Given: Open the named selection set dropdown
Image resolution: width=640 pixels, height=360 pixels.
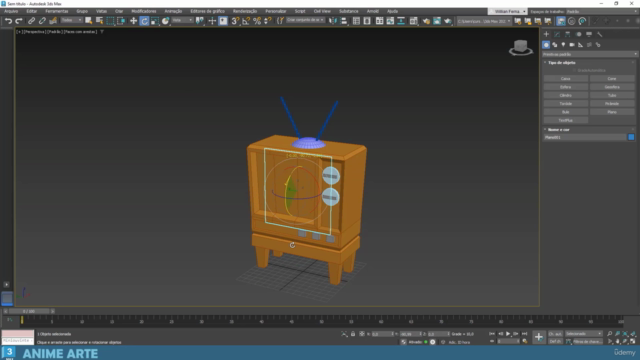Looking at the screenshot, I should pos(305,20).
